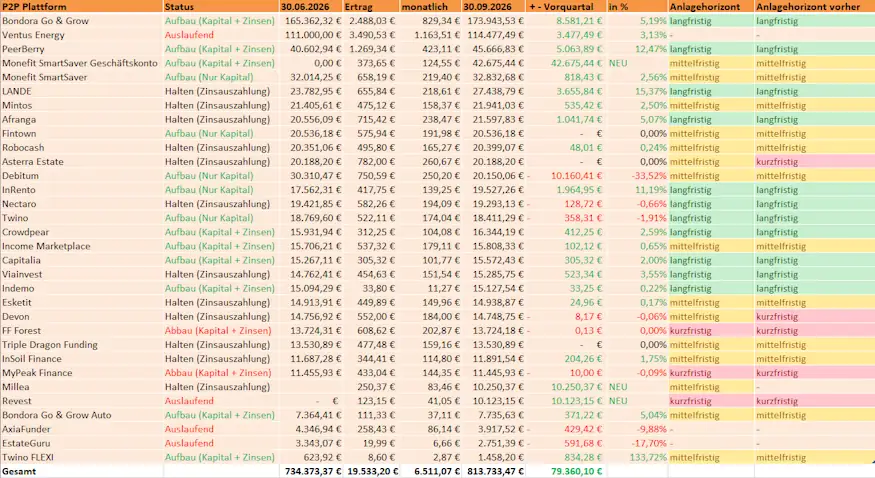The image size is (875, 478).
Task: Click the 'PeerBerry' platform cell
Action: 81,49
